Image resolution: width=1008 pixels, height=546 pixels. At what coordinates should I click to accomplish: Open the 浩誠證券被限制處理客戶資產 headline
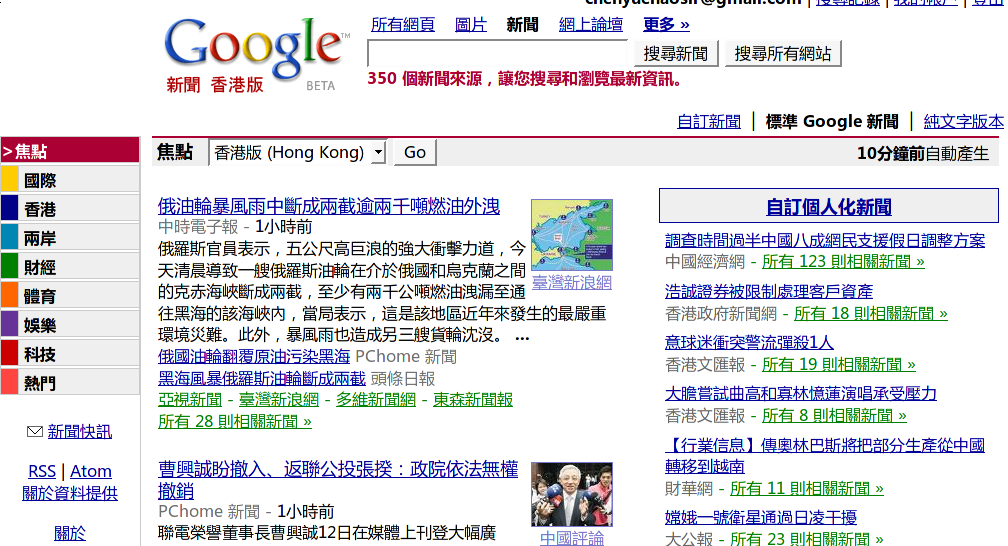pos(769,291)
